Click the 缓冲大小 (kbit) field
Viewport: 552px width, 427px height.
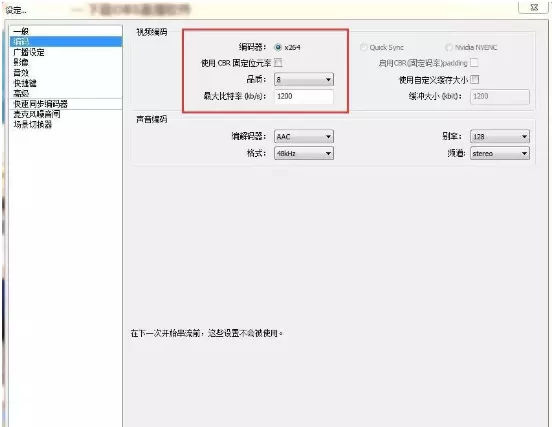pyautogui.click(x=500, y=96)
